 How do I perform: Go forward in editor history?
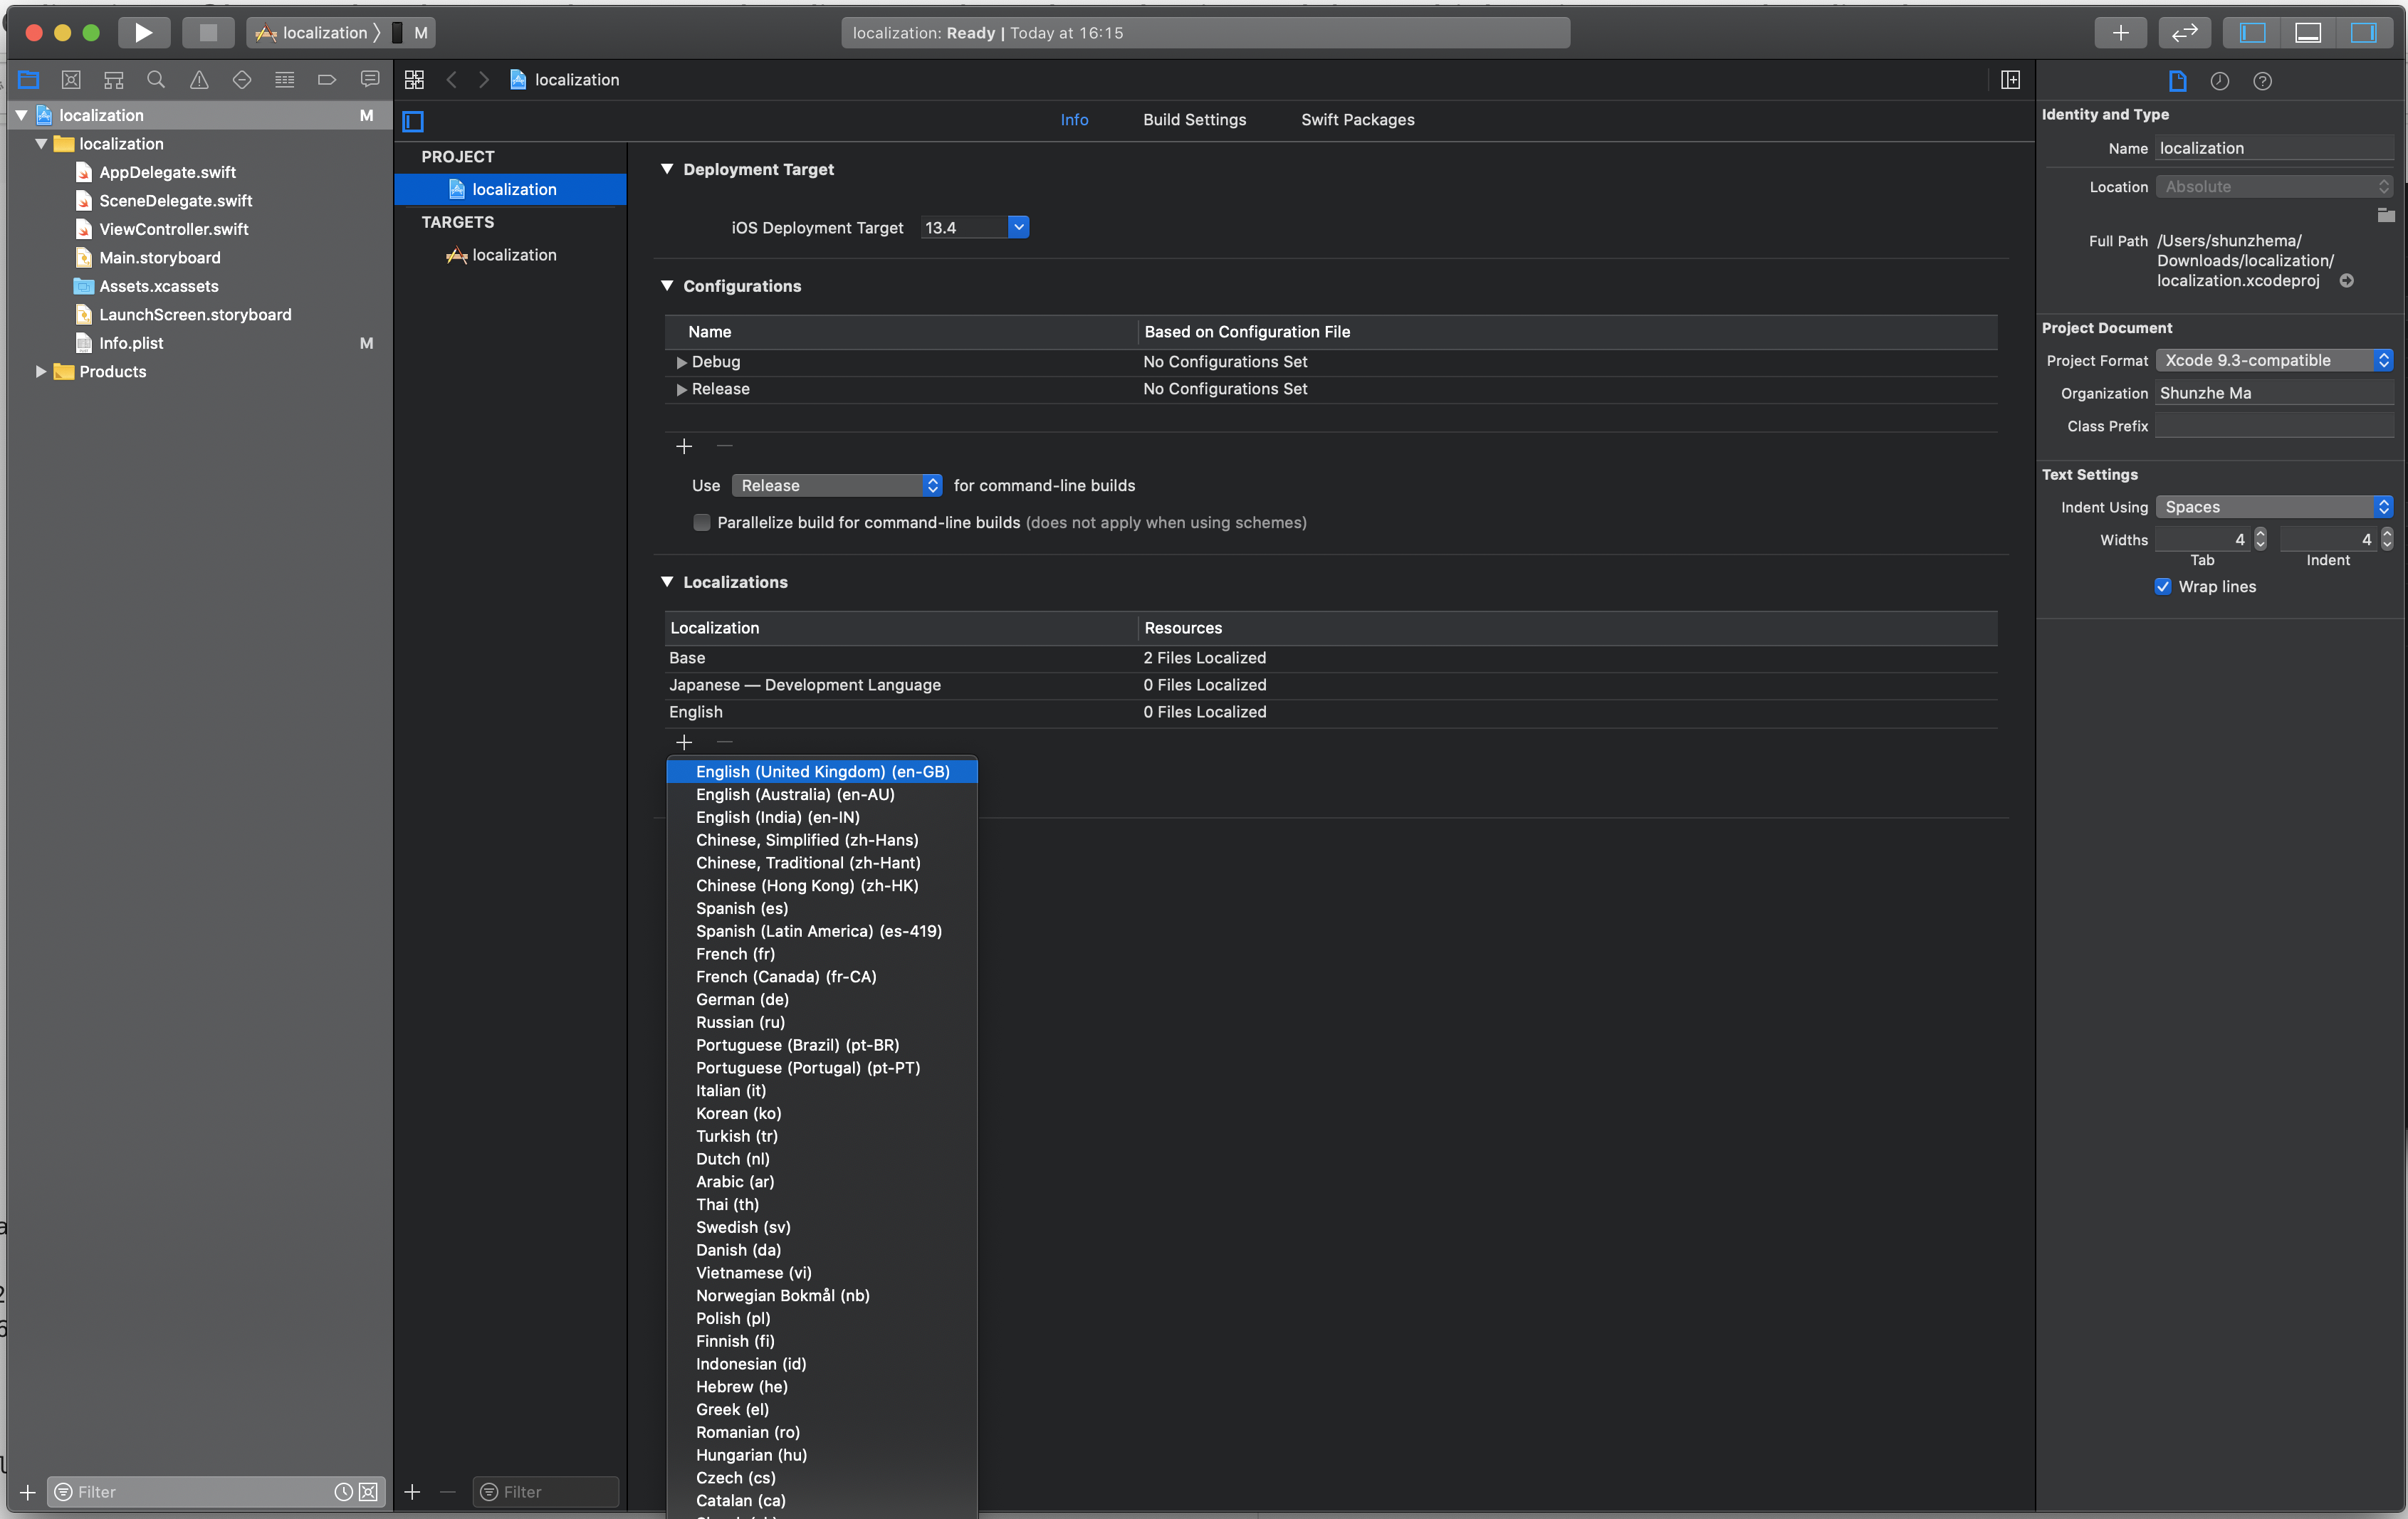(484, 80)
